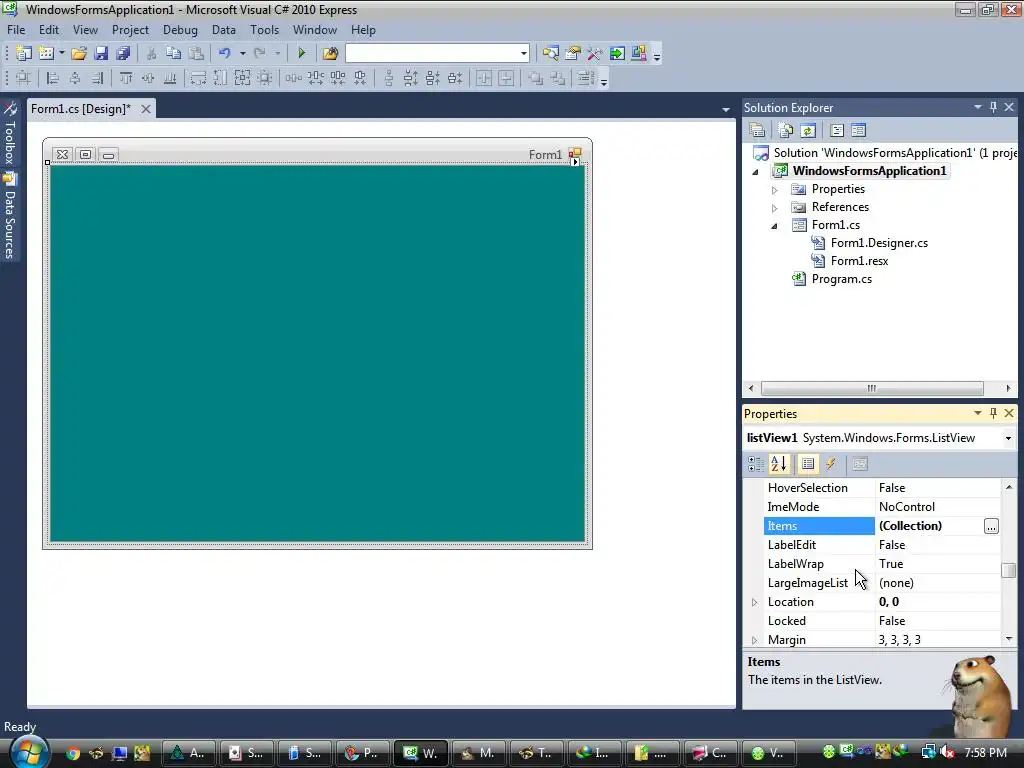Click the ellipsis button for Items collection

(991, 526)
